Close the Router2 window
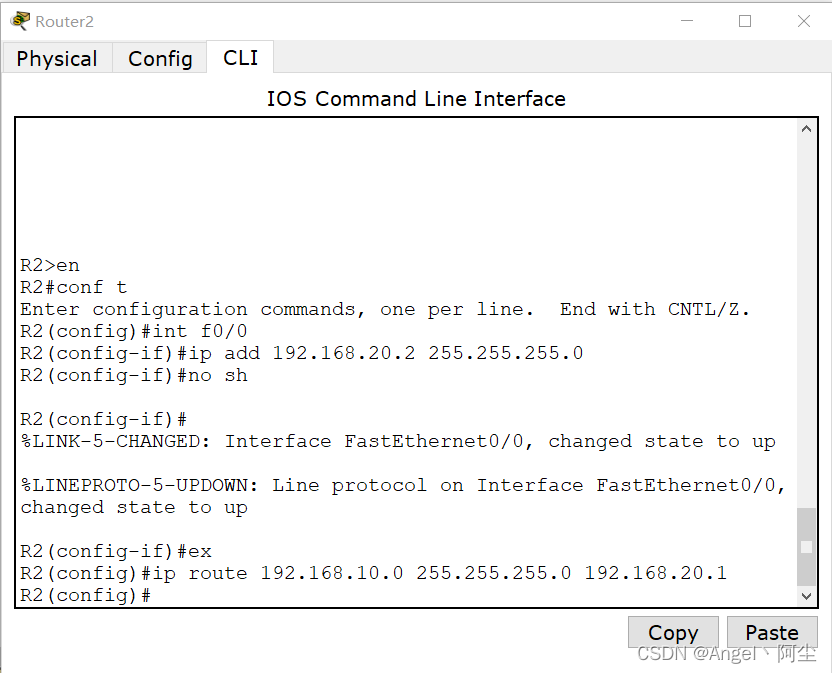Image resolution: width=832 pixels, height=673 pixels. point(804,21)
